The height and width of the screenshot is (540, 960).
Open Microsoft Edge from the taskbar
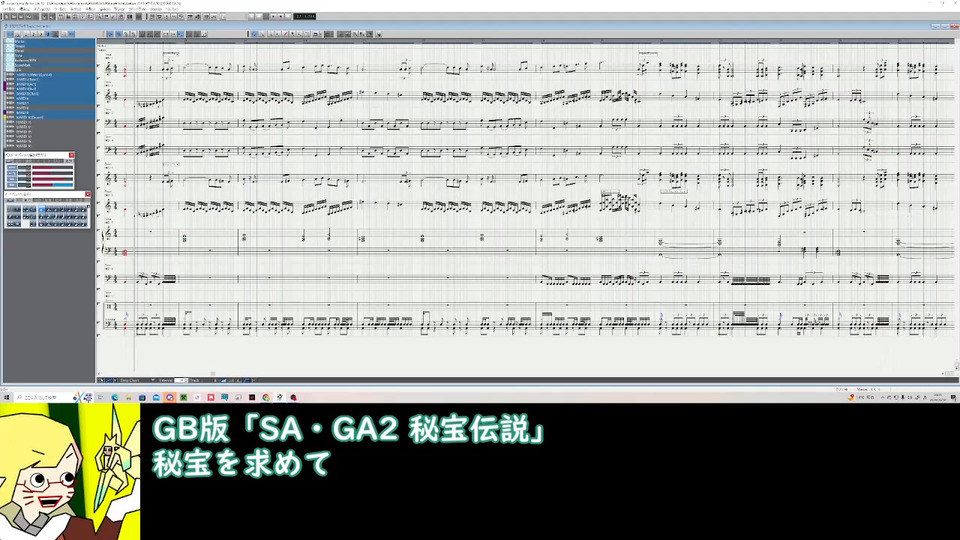click(x=114, y=397)
